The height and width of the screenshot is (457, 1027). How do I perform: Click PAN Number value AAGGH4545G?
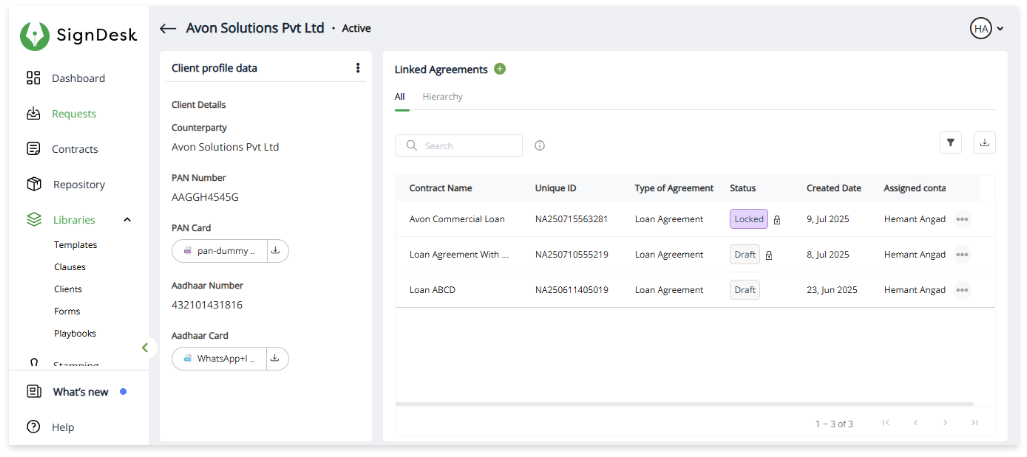pyautogui.click(x=205, y=197)
